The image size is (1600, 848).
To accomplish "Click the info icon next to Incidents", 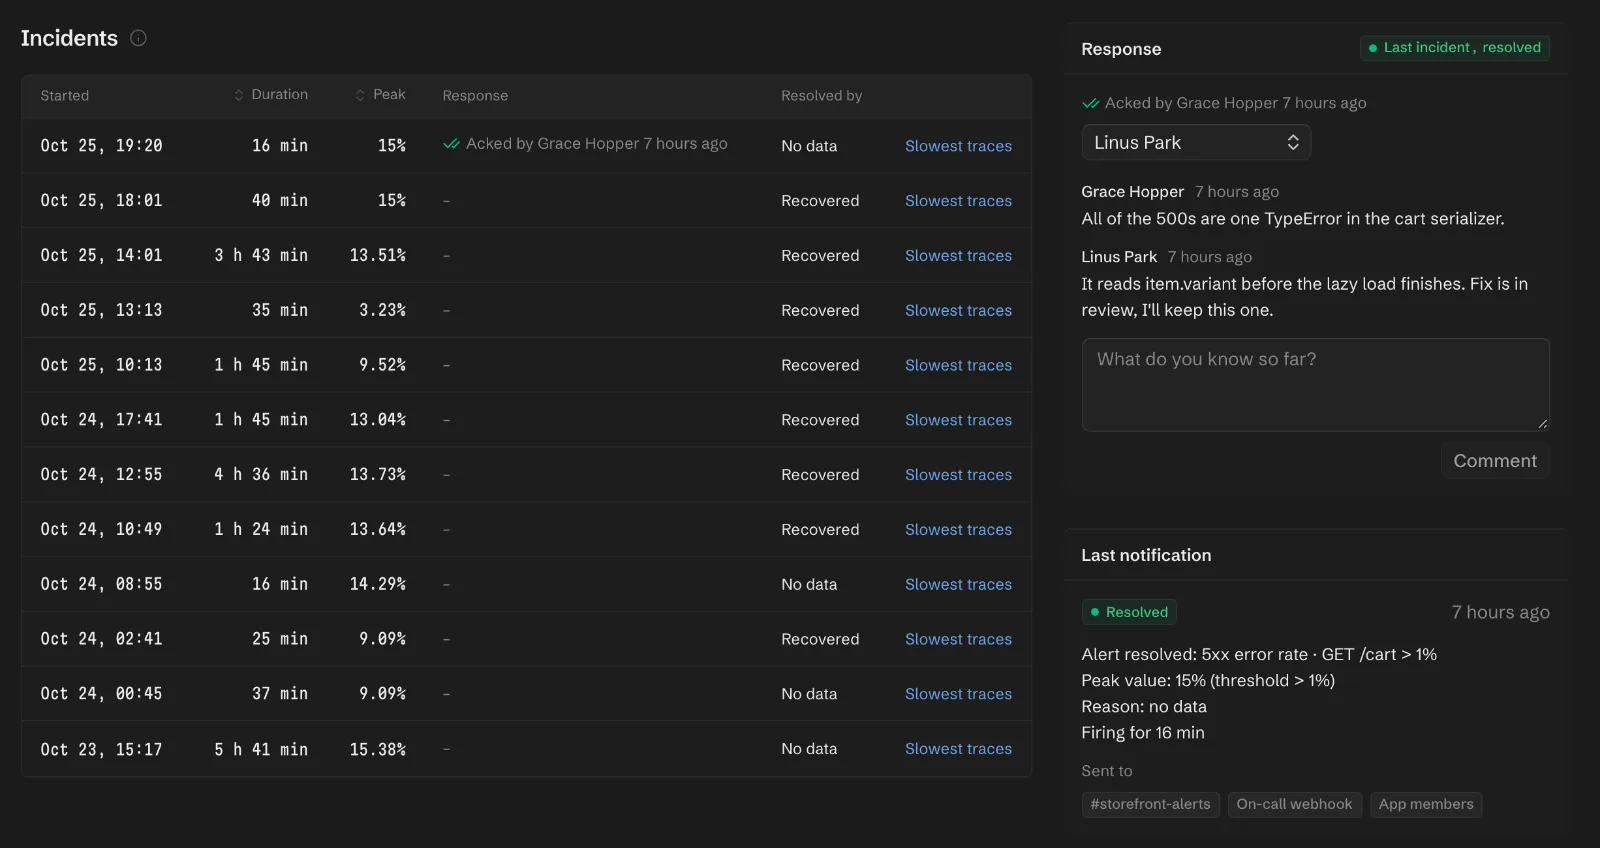I will click(138, 38).
